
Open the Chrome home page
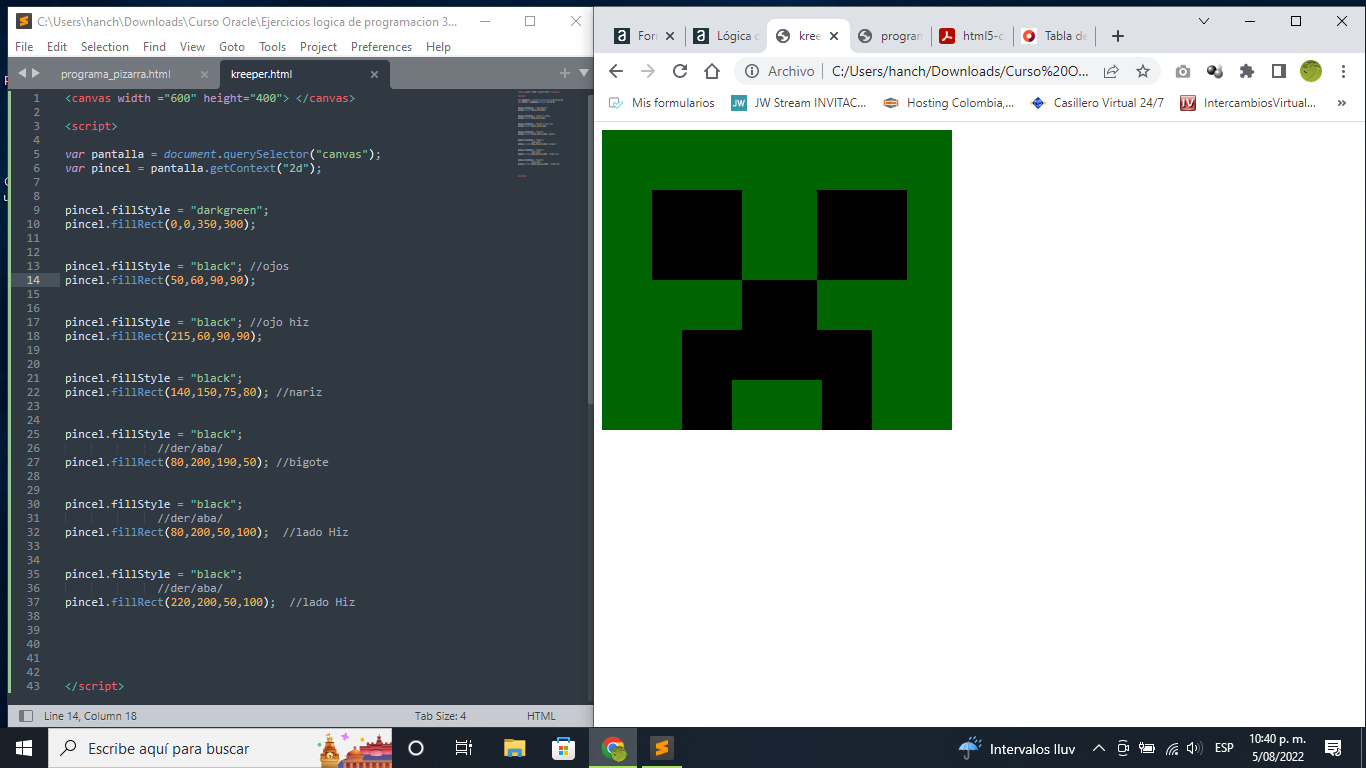coord(712,71)
